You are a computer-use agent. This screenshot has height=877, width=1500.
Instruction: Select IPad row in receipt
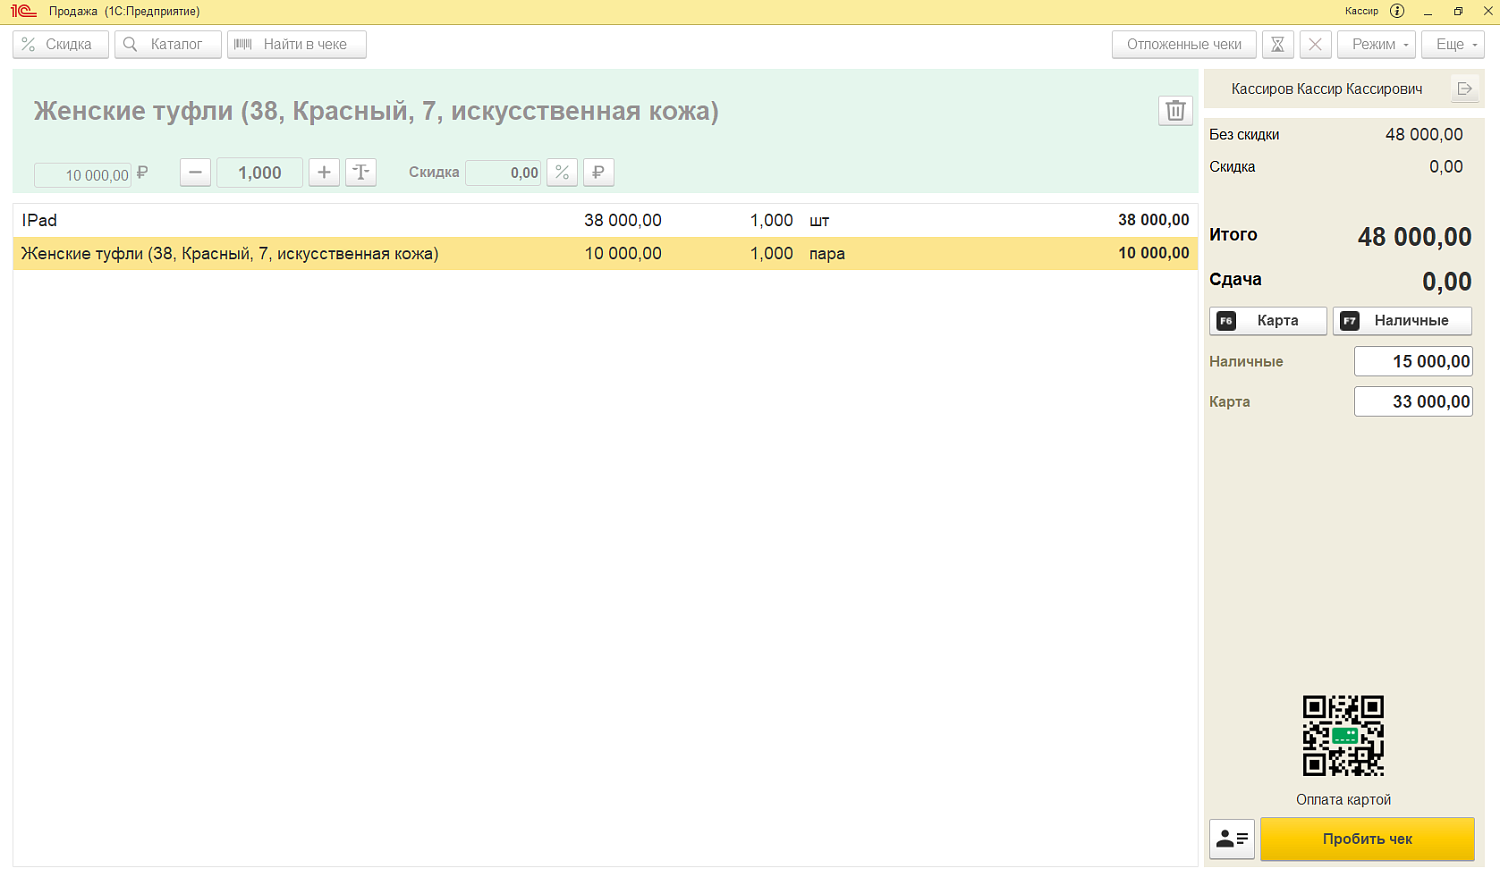(605, 220)
